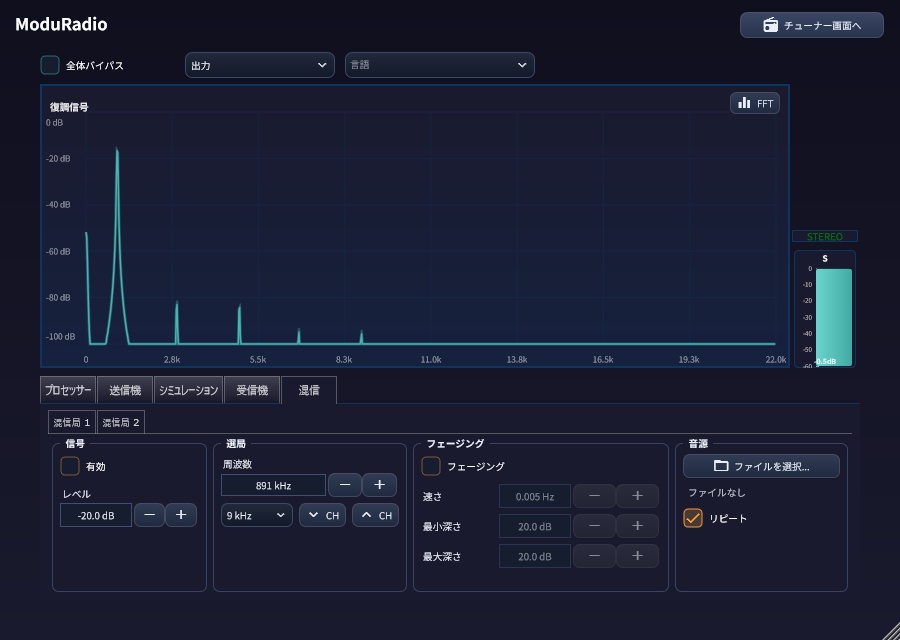
Task: Click the ファイルなし status text
Action: (x=716, y=492)
